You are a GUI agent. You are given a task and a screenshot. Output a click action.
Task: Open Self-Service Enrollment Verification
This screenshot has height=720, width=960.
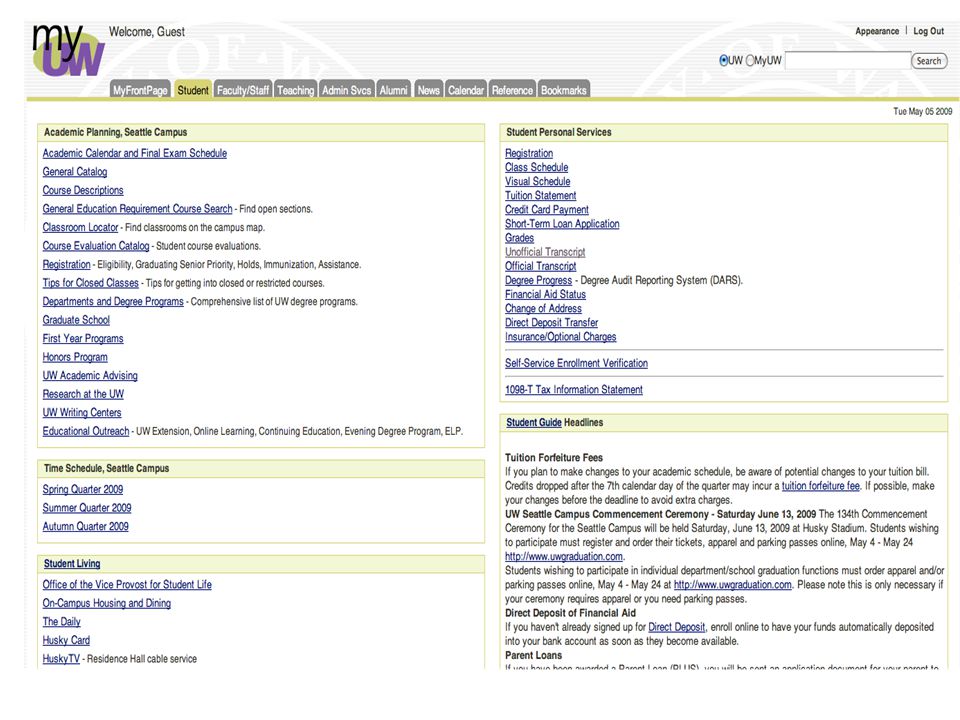(x=576, y=363)
